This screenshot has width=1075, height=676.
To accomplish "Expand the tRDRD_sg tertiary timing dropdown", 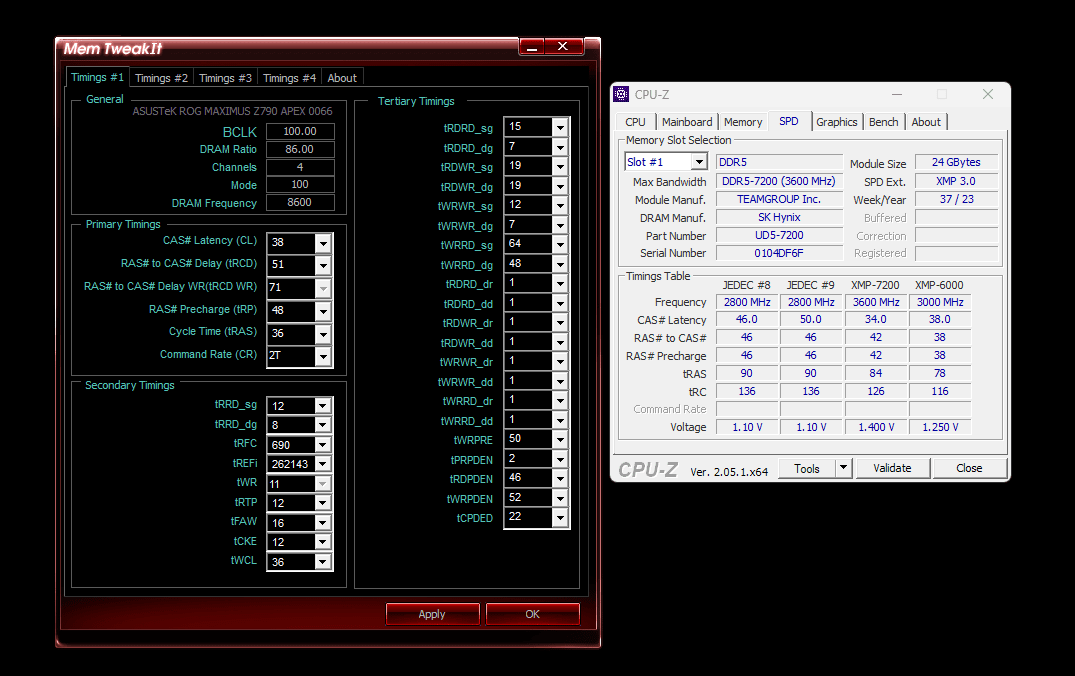I will tap(561, 128).
